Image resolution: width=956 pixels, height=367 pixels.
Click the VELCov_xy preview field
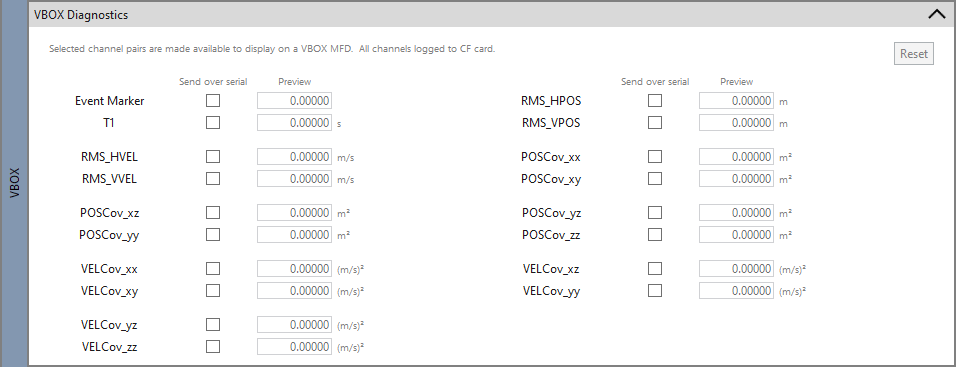(x=294, y=291)
